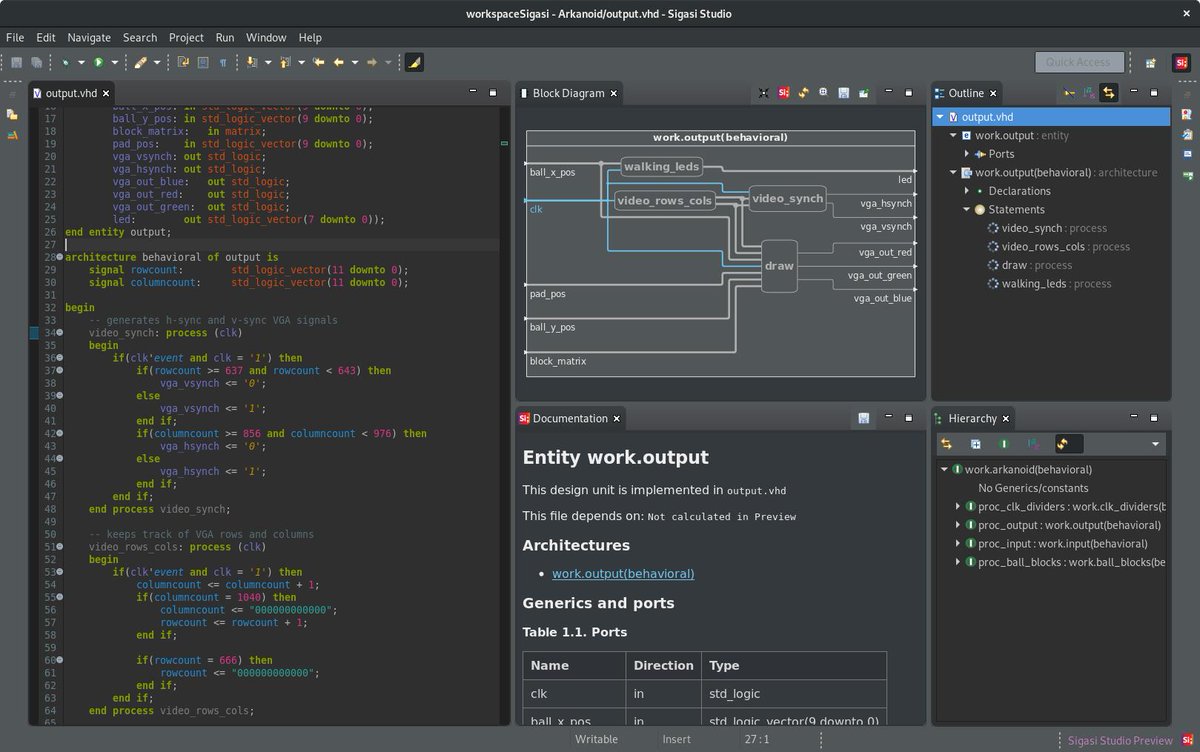The height and width of the screenshot is (752, 1200).
Task: Click the green Run button in the toolbar
Action: click(x=98, y=62)
